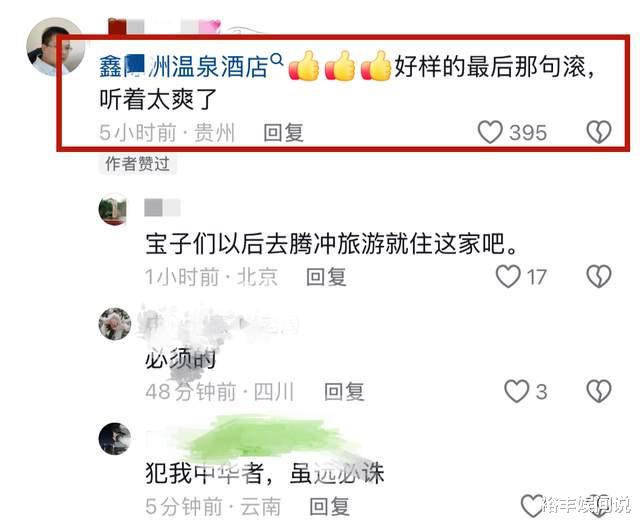Reply to the comment from 云南
This screenshot has width=640, height=526.
point(329,507)
